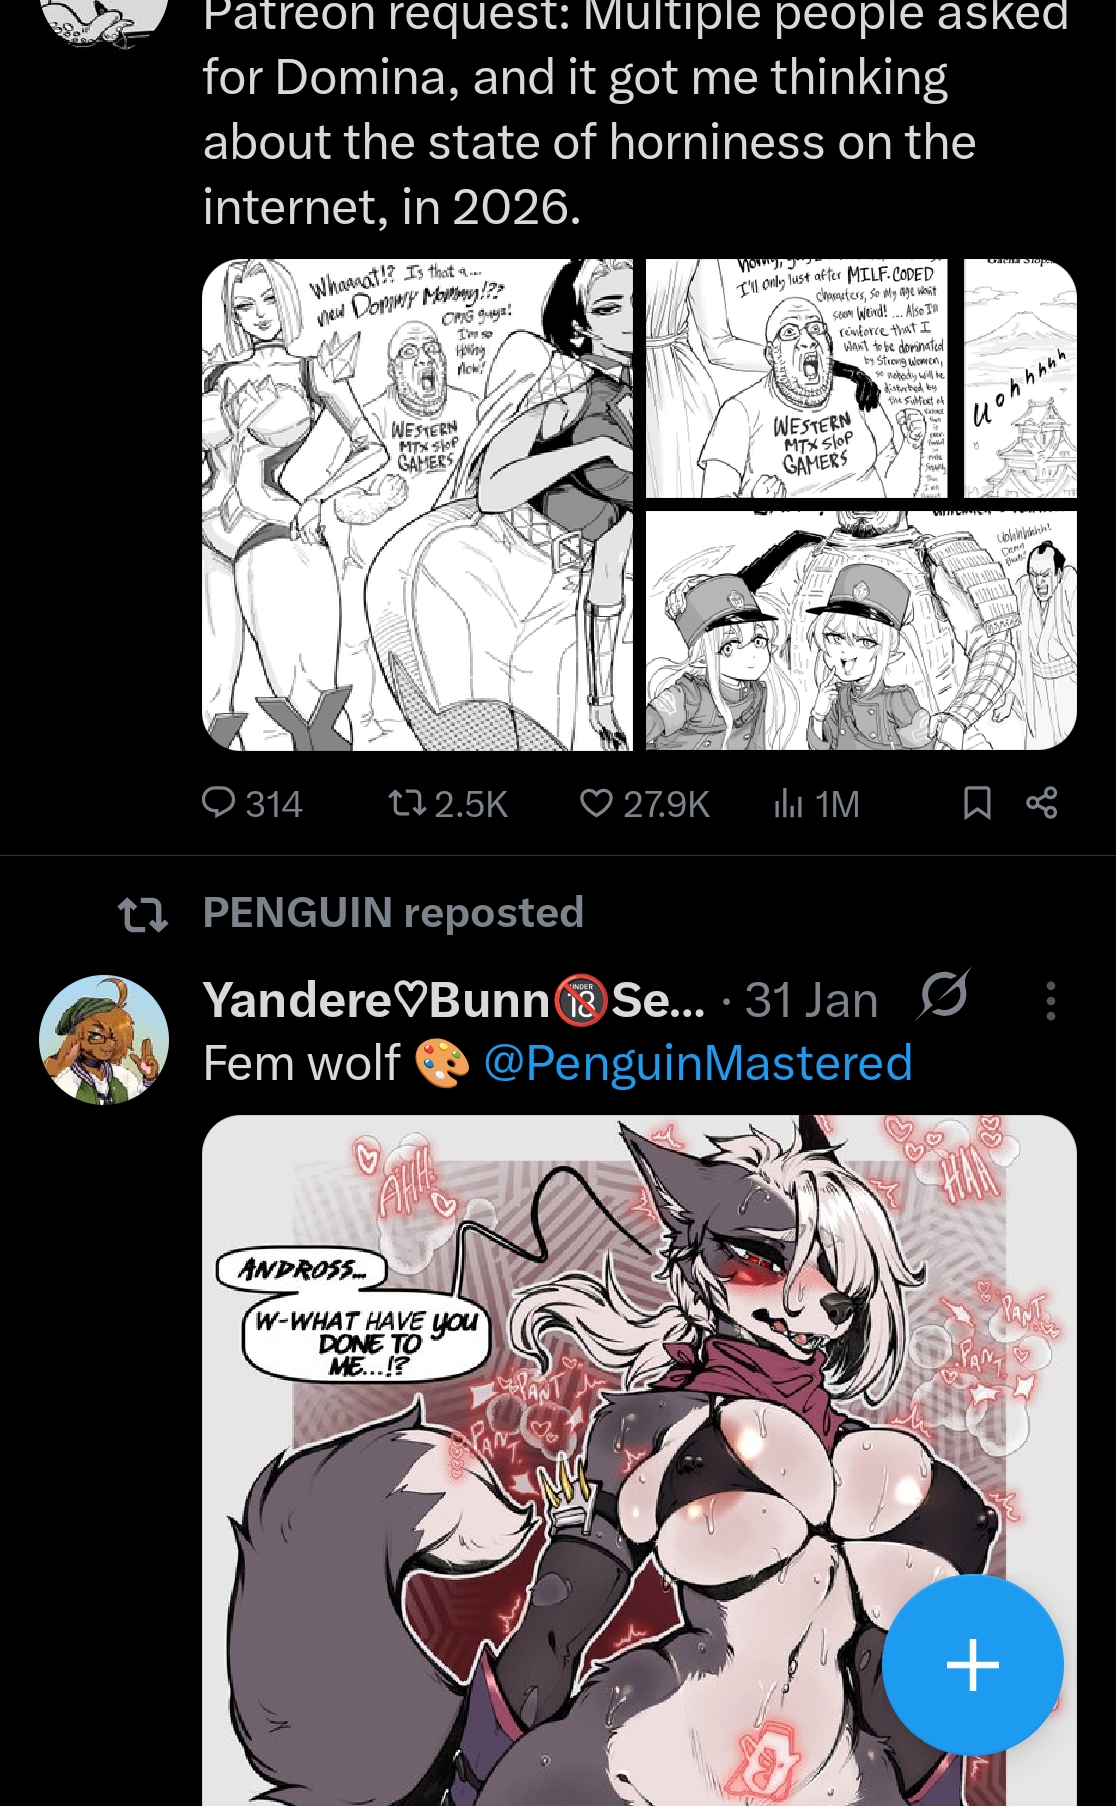Tap the YandereBunn display name
Viewport: 1116px width, 1806px height.
point(454,1000)
